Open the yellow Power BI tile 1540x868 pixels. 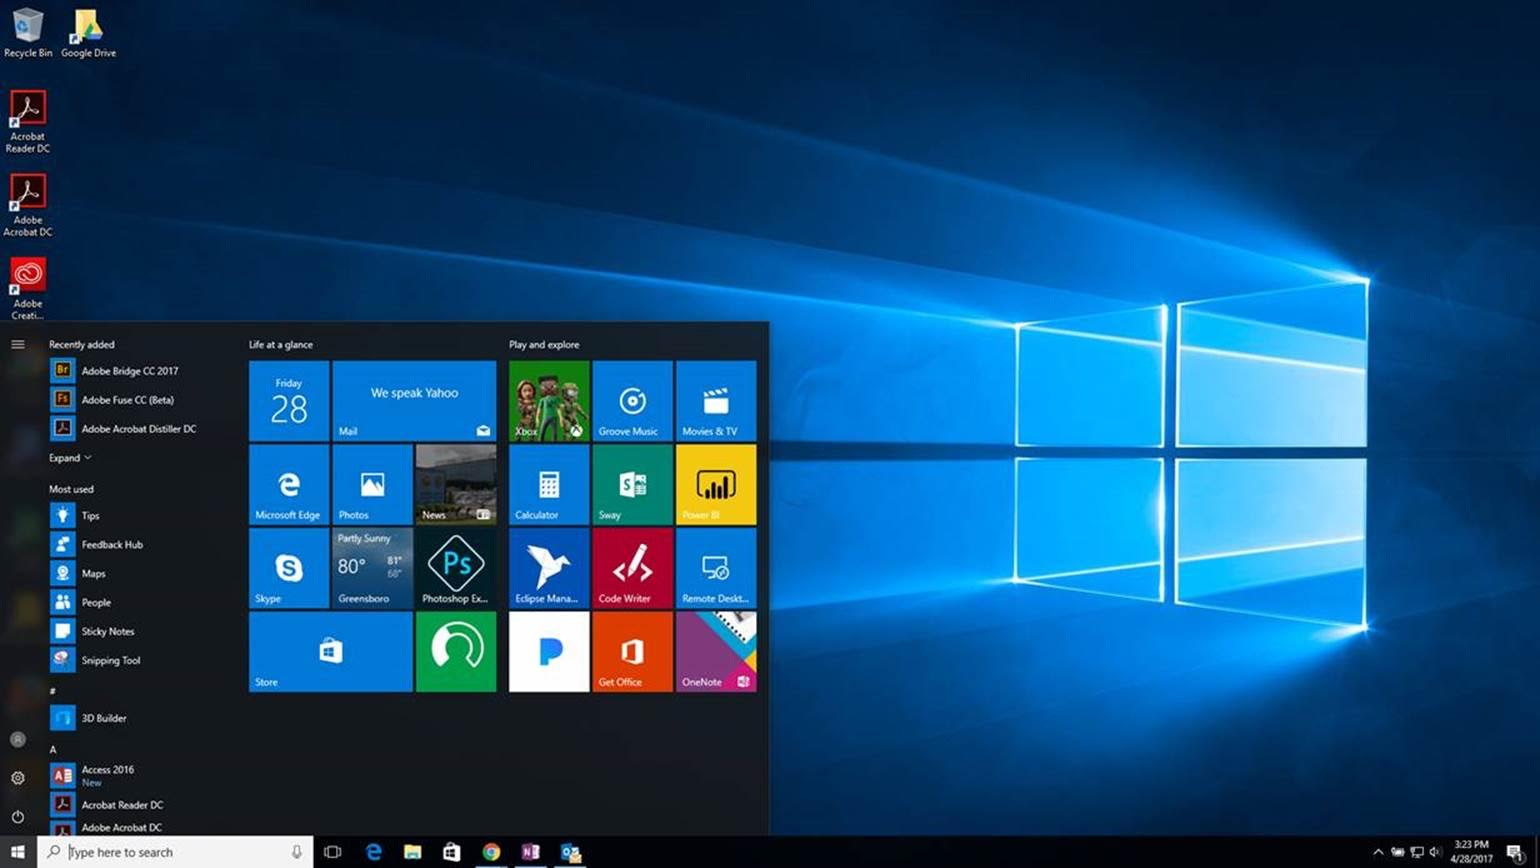716,485
